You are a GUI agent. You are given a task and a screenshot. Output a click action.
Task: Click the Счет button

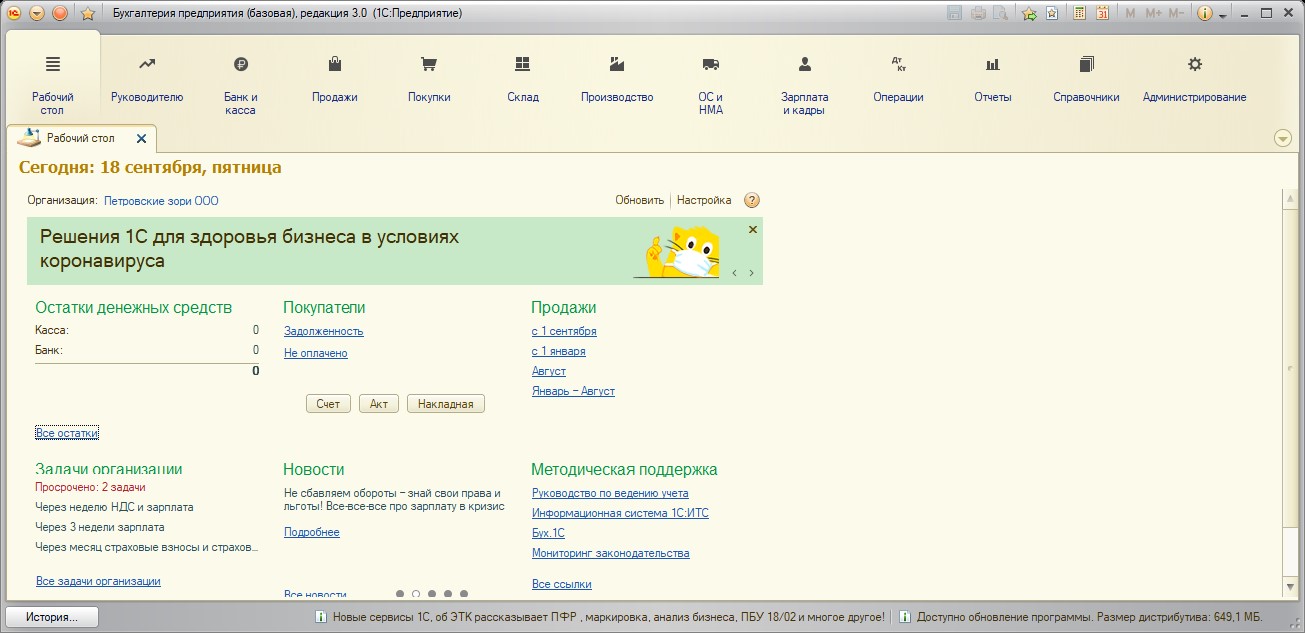tap(328, 404)
